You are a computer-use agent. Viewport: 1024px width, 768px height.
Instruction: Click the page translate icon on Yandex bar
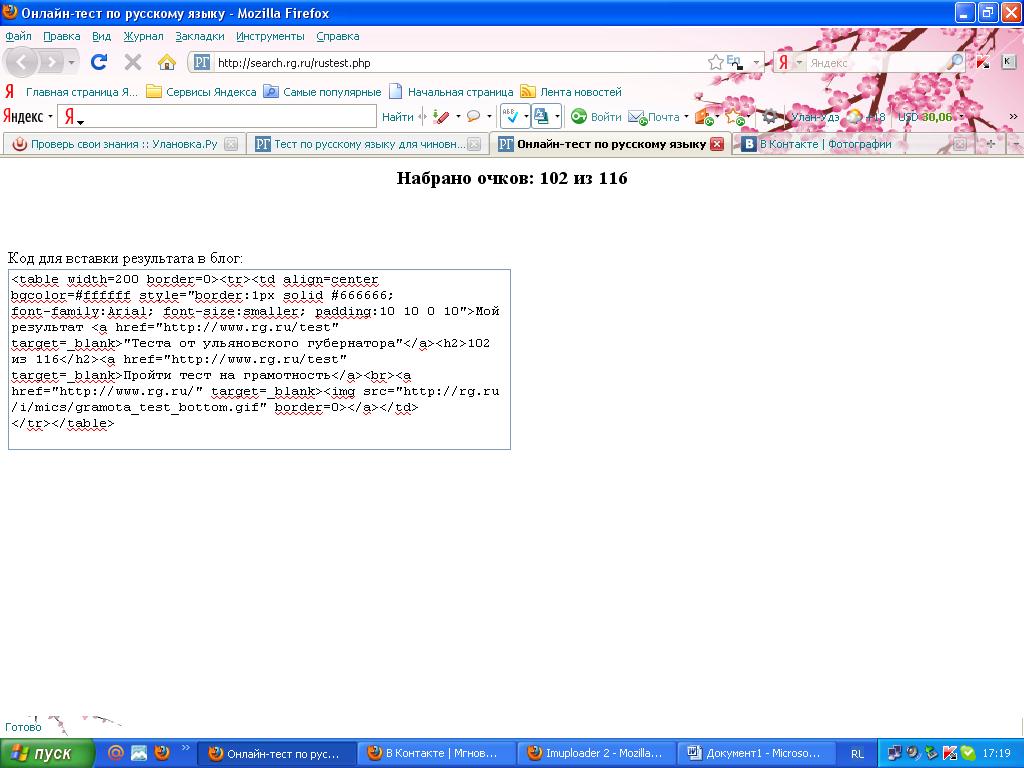[x=541, y=116]
